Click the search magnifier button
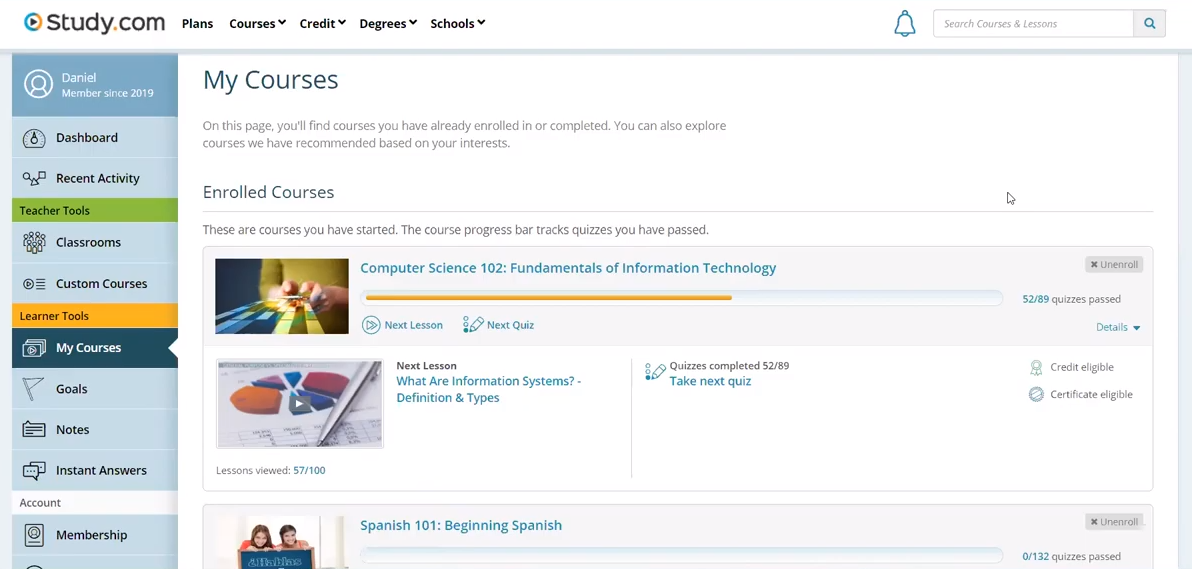 point(1149,24)
